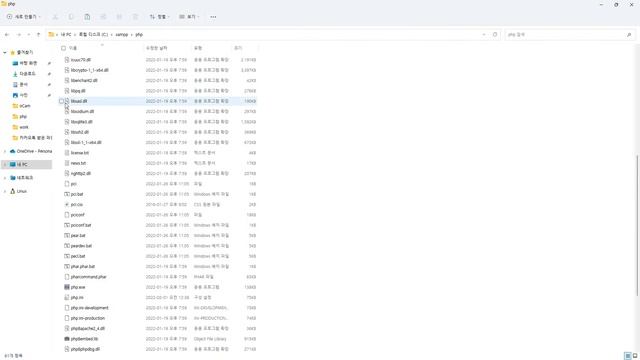Go up one folder level arrow
This screenshot has height=360, width=640.
coord(38,35)
